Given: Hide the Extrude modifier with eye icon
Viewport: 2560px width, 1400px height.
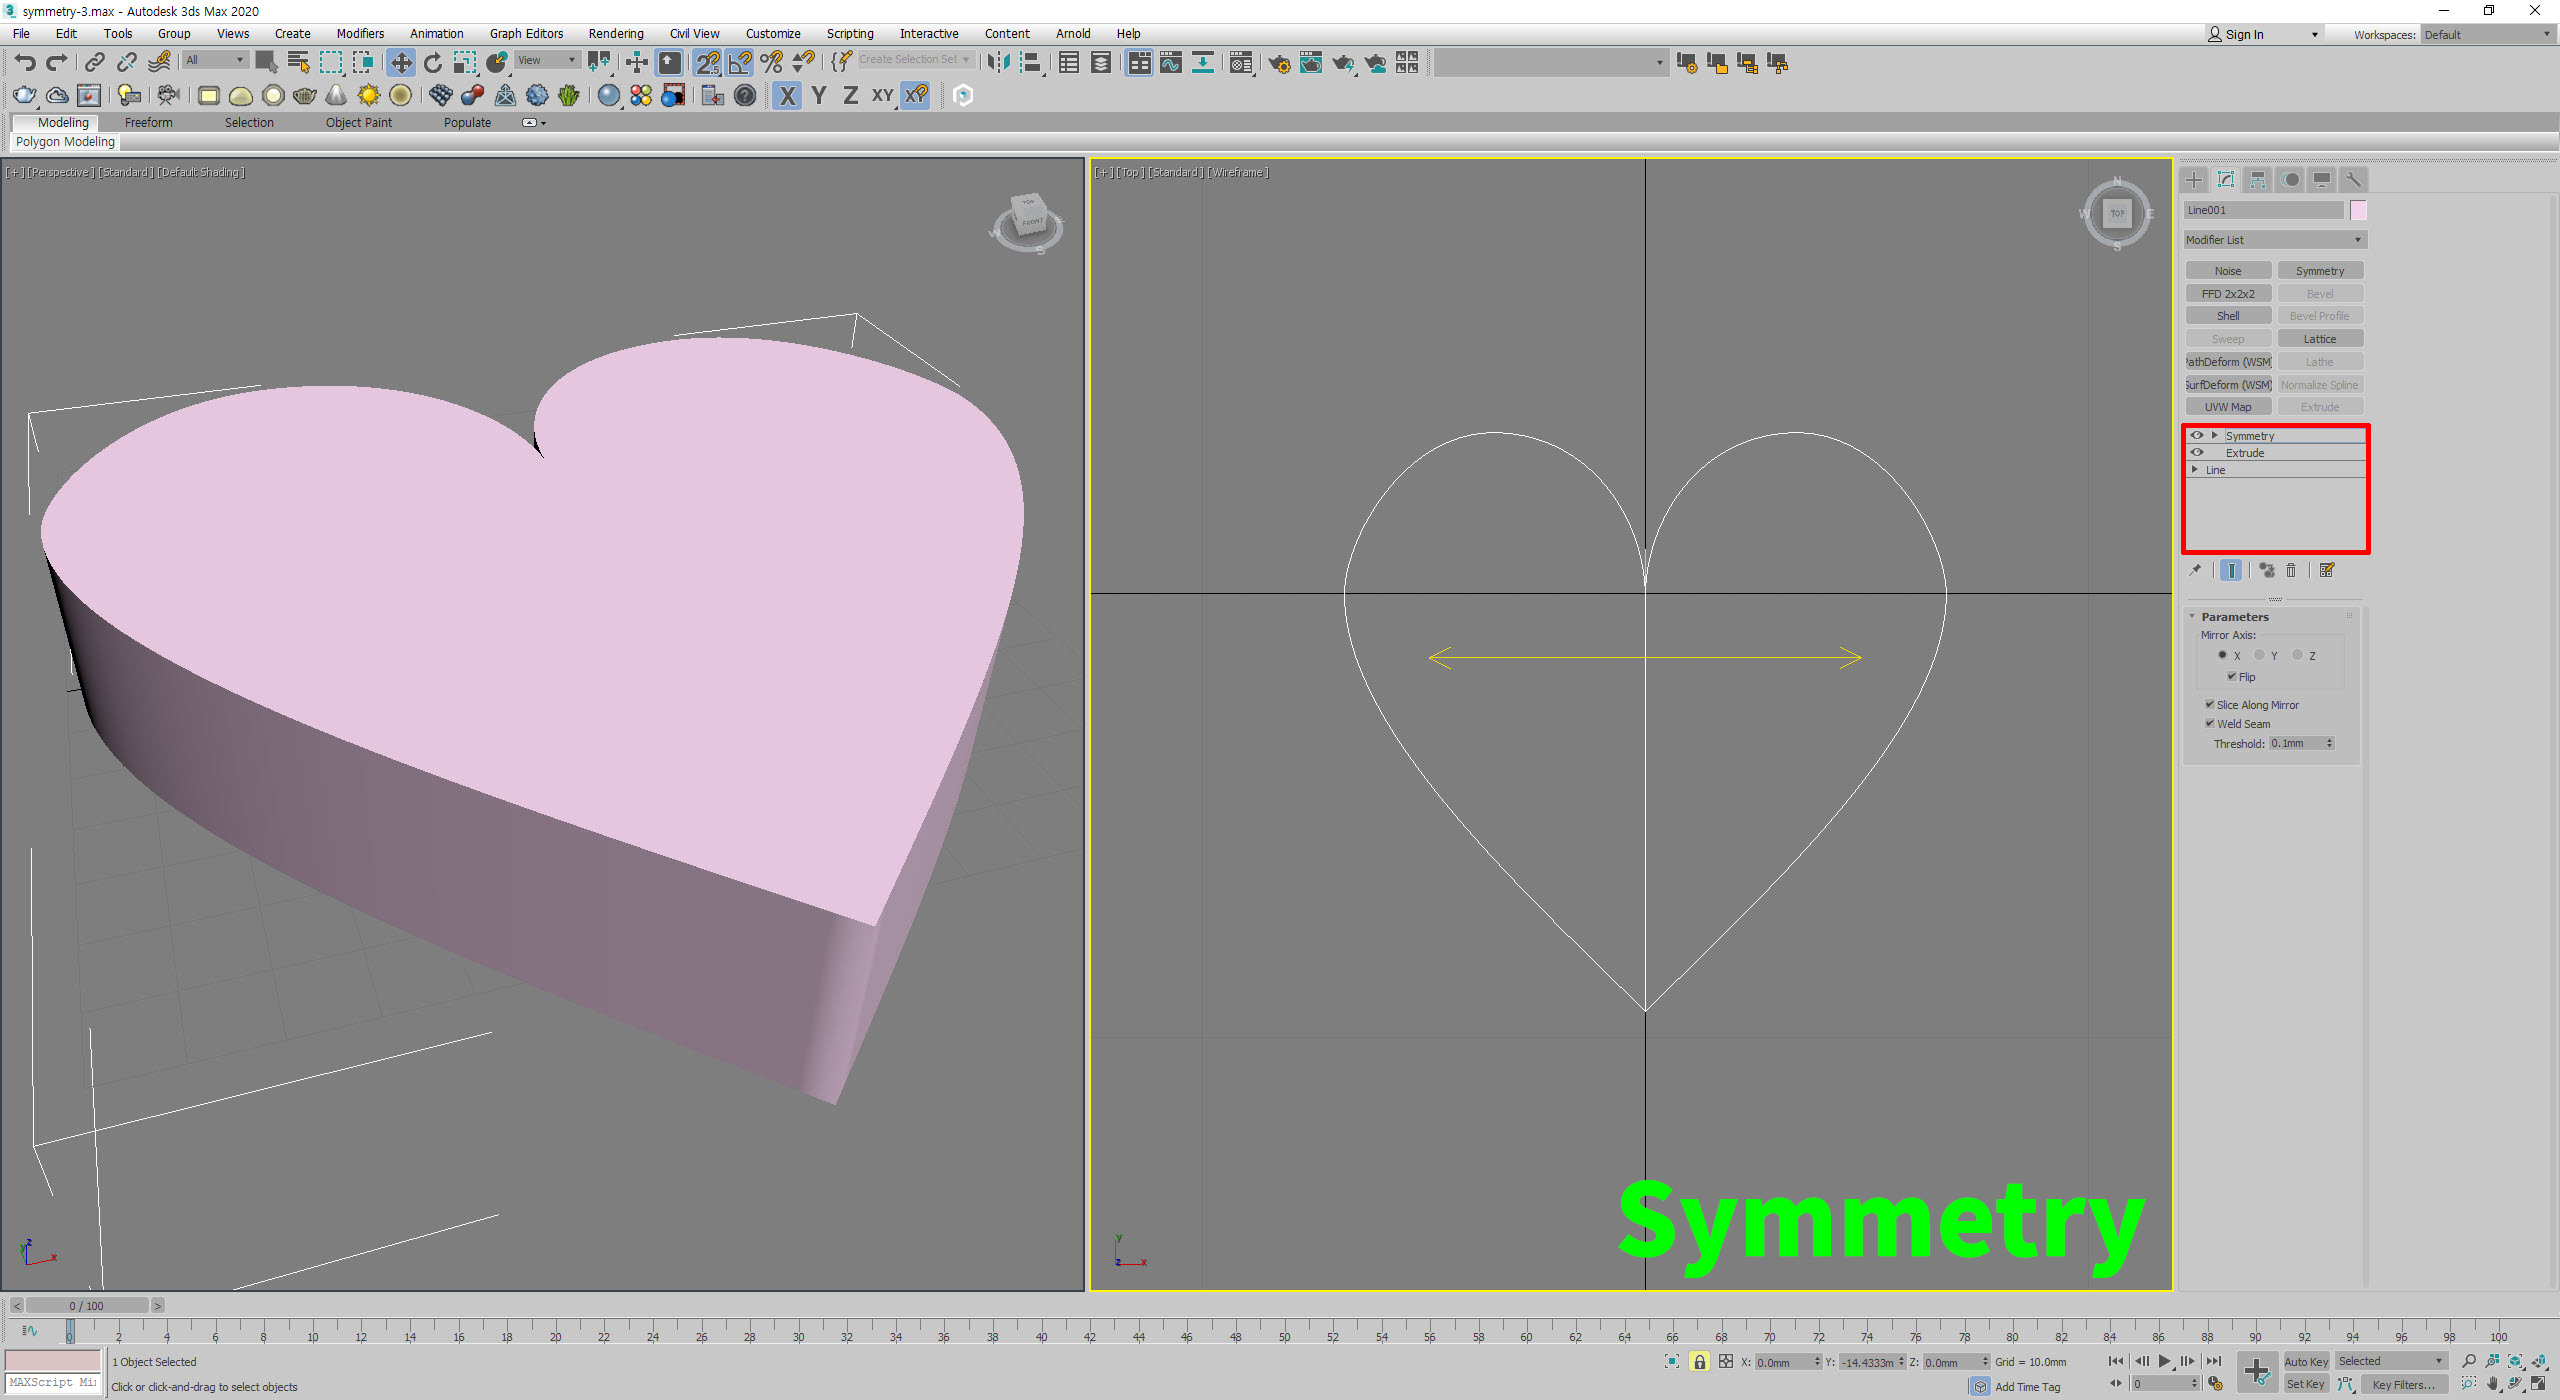Looking at the screenshot, I should point(2197,453).
